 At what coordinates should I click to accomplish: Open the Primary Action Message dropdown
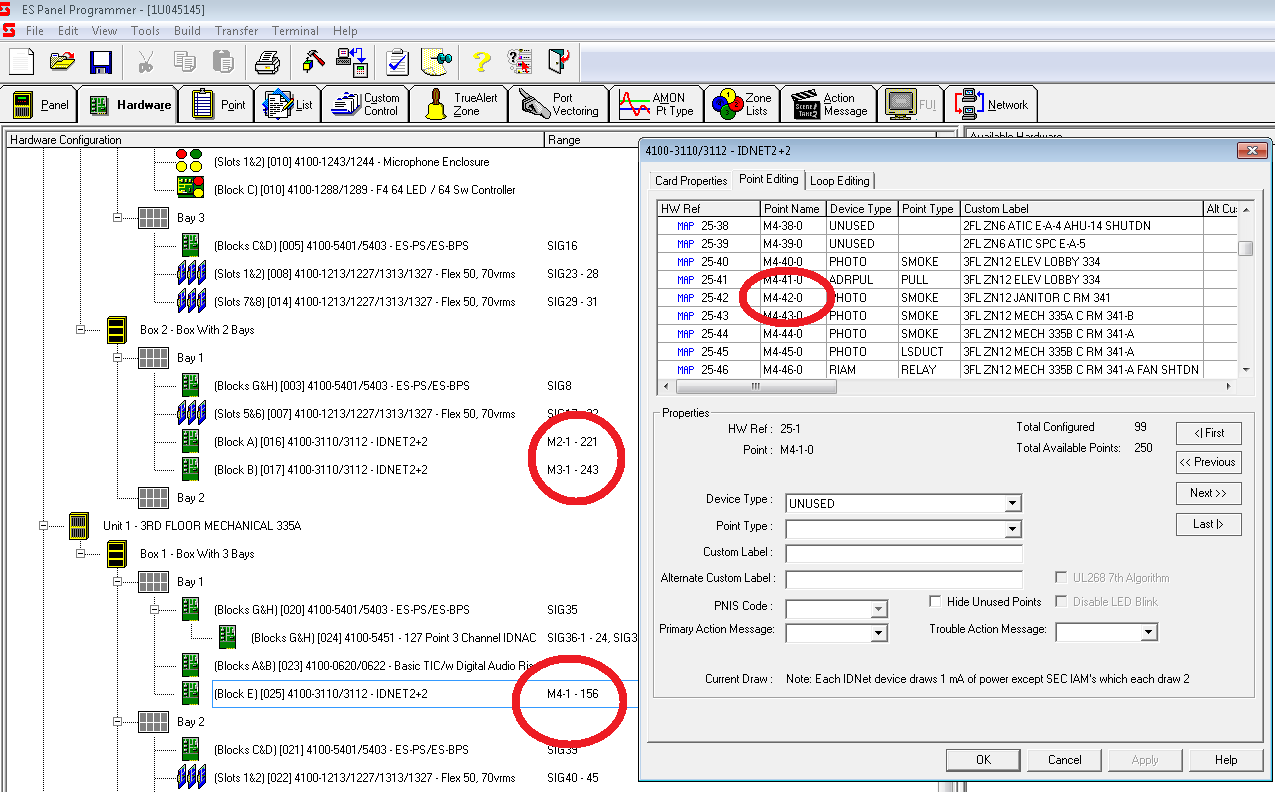coord(879,633)
